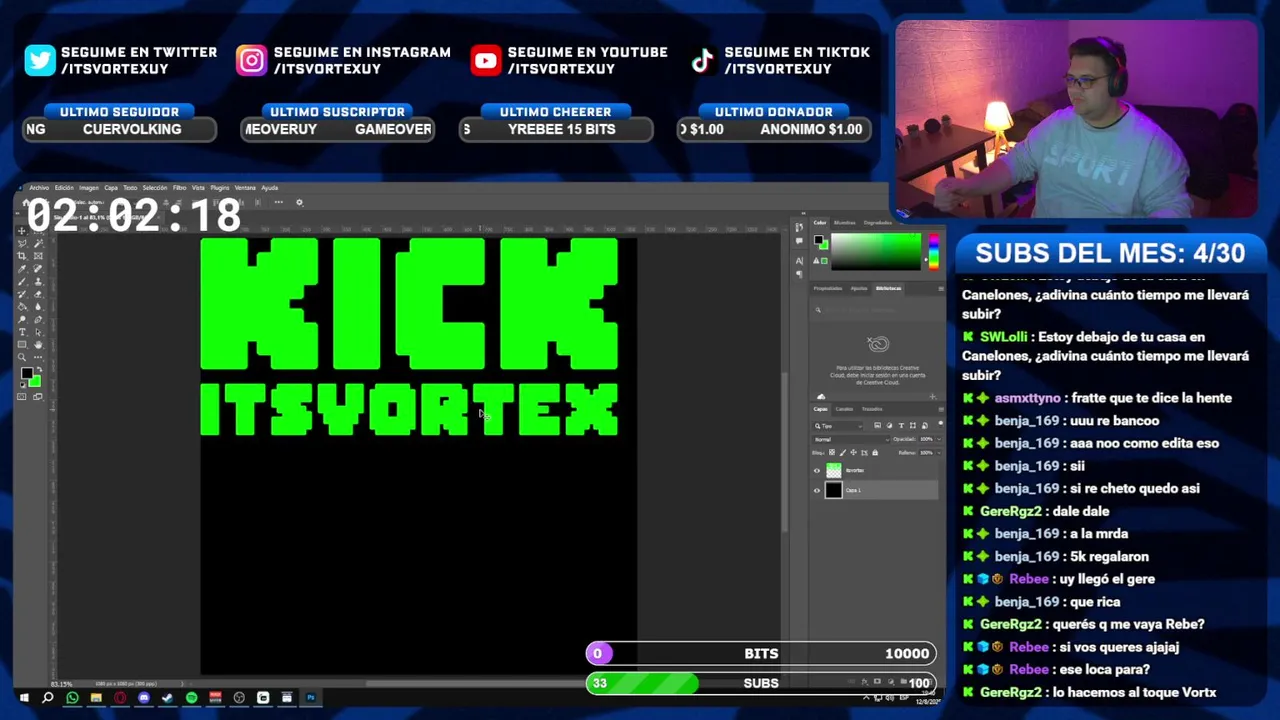Select the Eyedropper tool

click(x=22, y=268)
